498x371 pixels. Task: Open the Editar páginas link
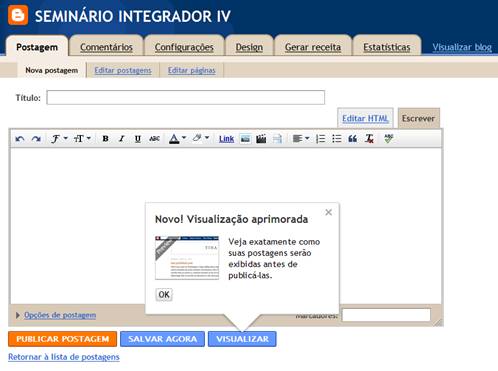pos(192,70)
